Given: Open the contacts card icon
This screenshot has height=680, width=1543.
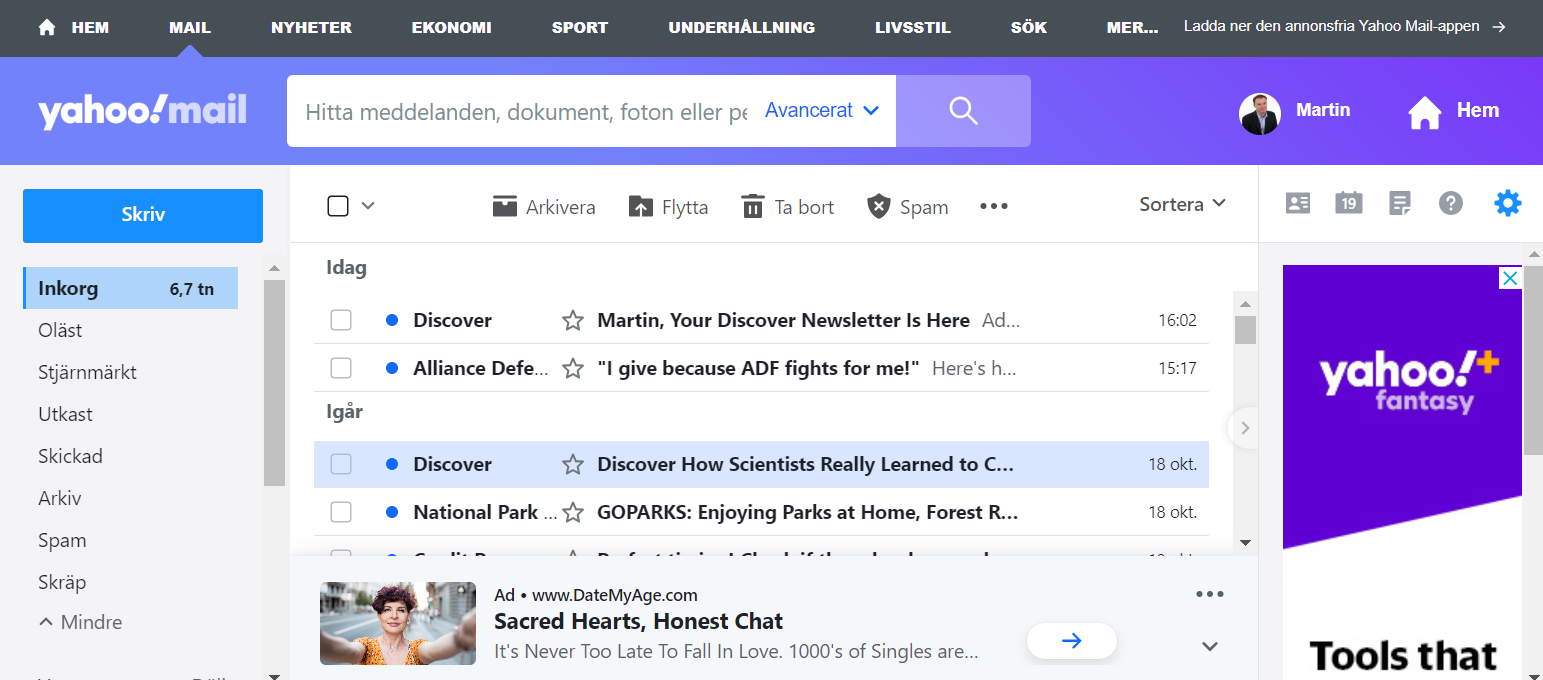Looking at the screenshot, I should tap(1298, 204).
